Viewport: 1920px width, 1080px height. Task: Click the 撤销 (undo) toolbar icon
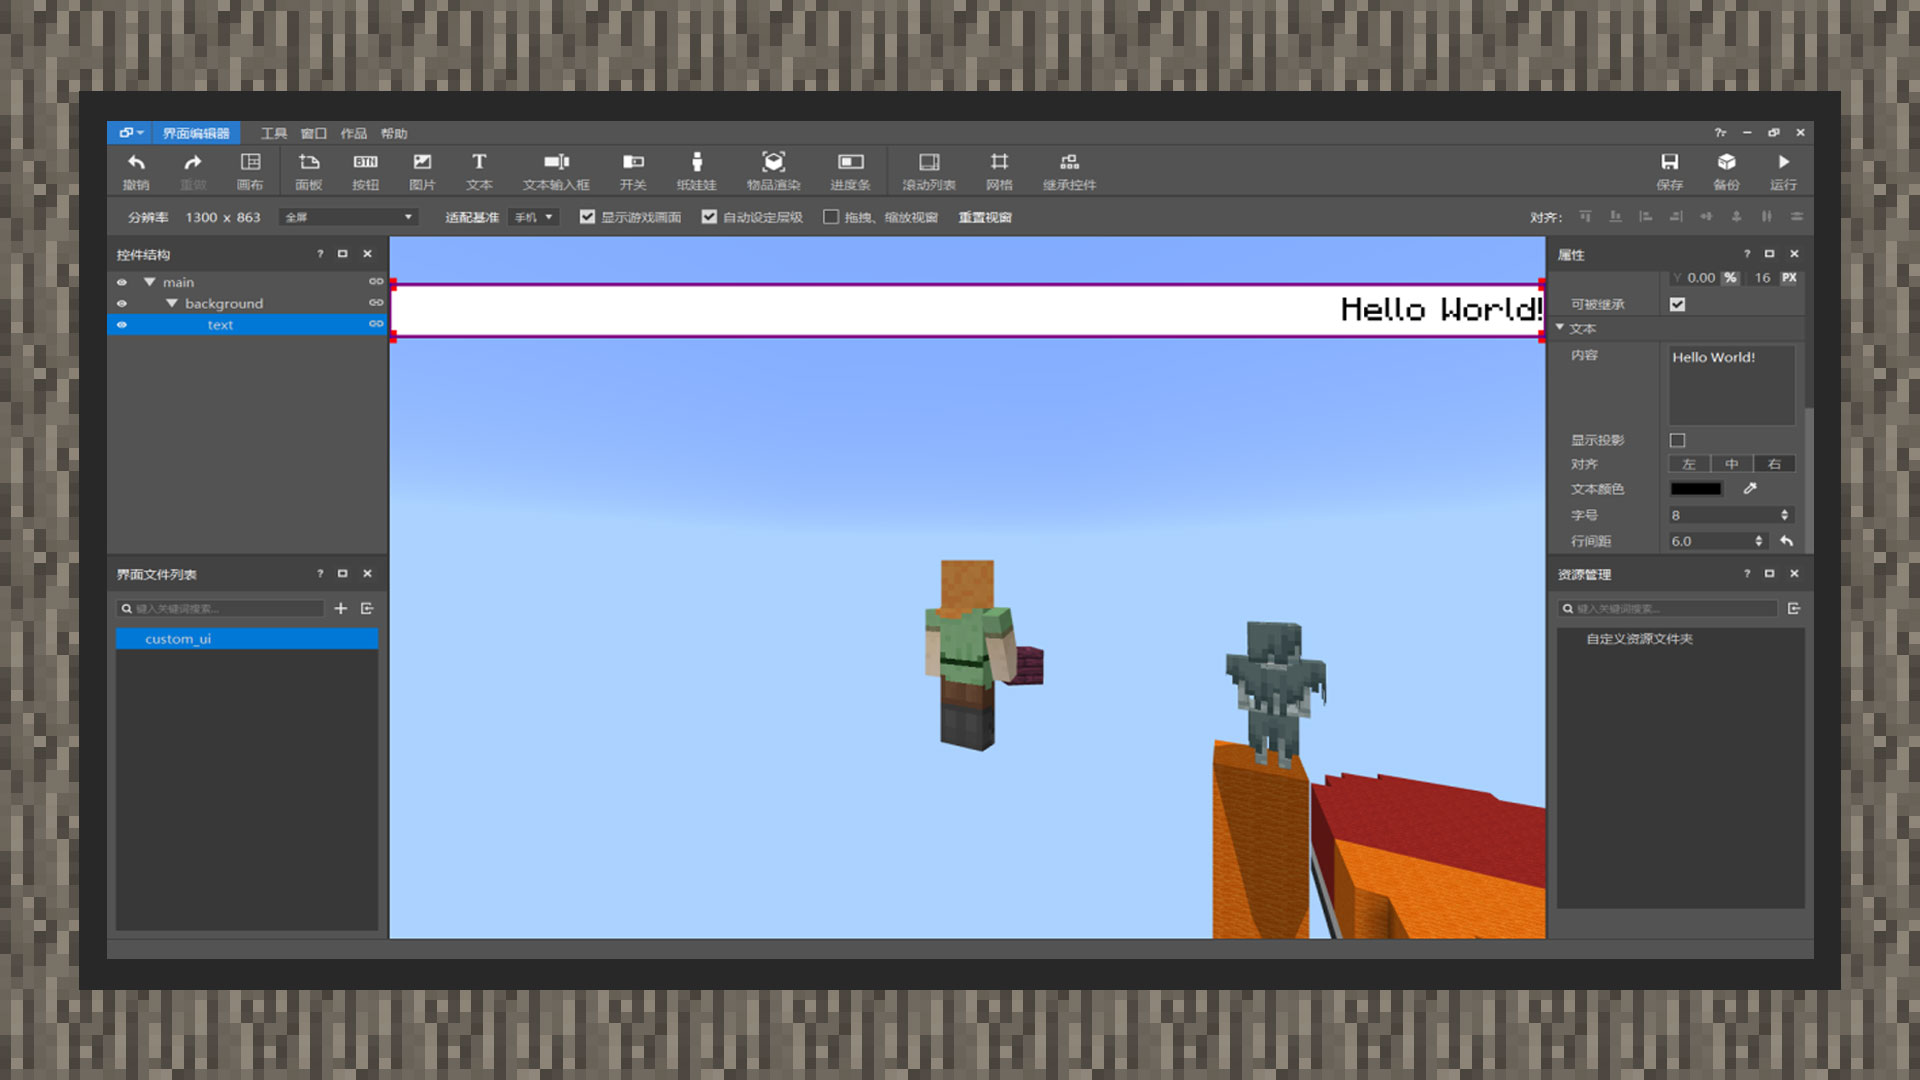pyautogui.click(x=136, y=170)
